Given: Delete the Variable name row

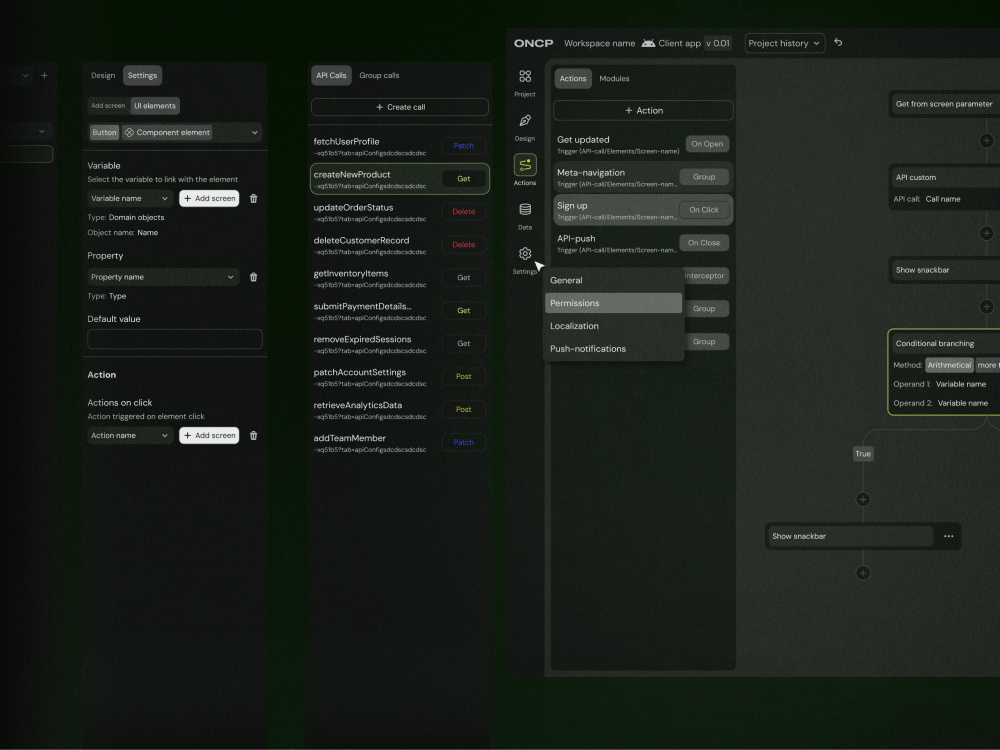Looking at the screenshot, I should point(253,198).
